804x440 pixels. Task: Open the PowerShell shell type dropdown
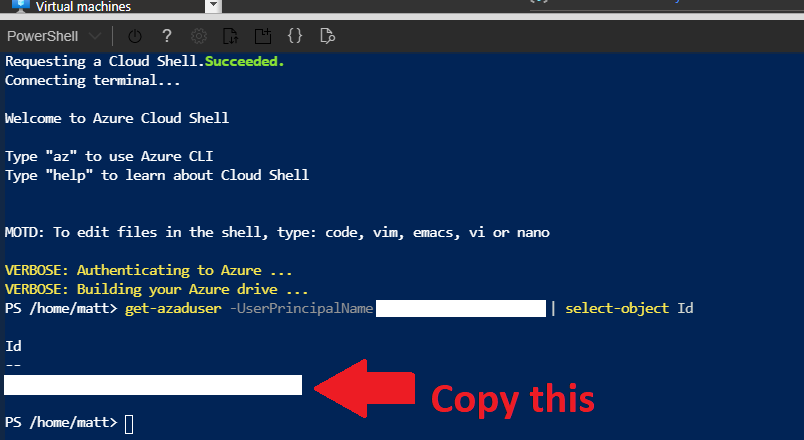[53, 36]
